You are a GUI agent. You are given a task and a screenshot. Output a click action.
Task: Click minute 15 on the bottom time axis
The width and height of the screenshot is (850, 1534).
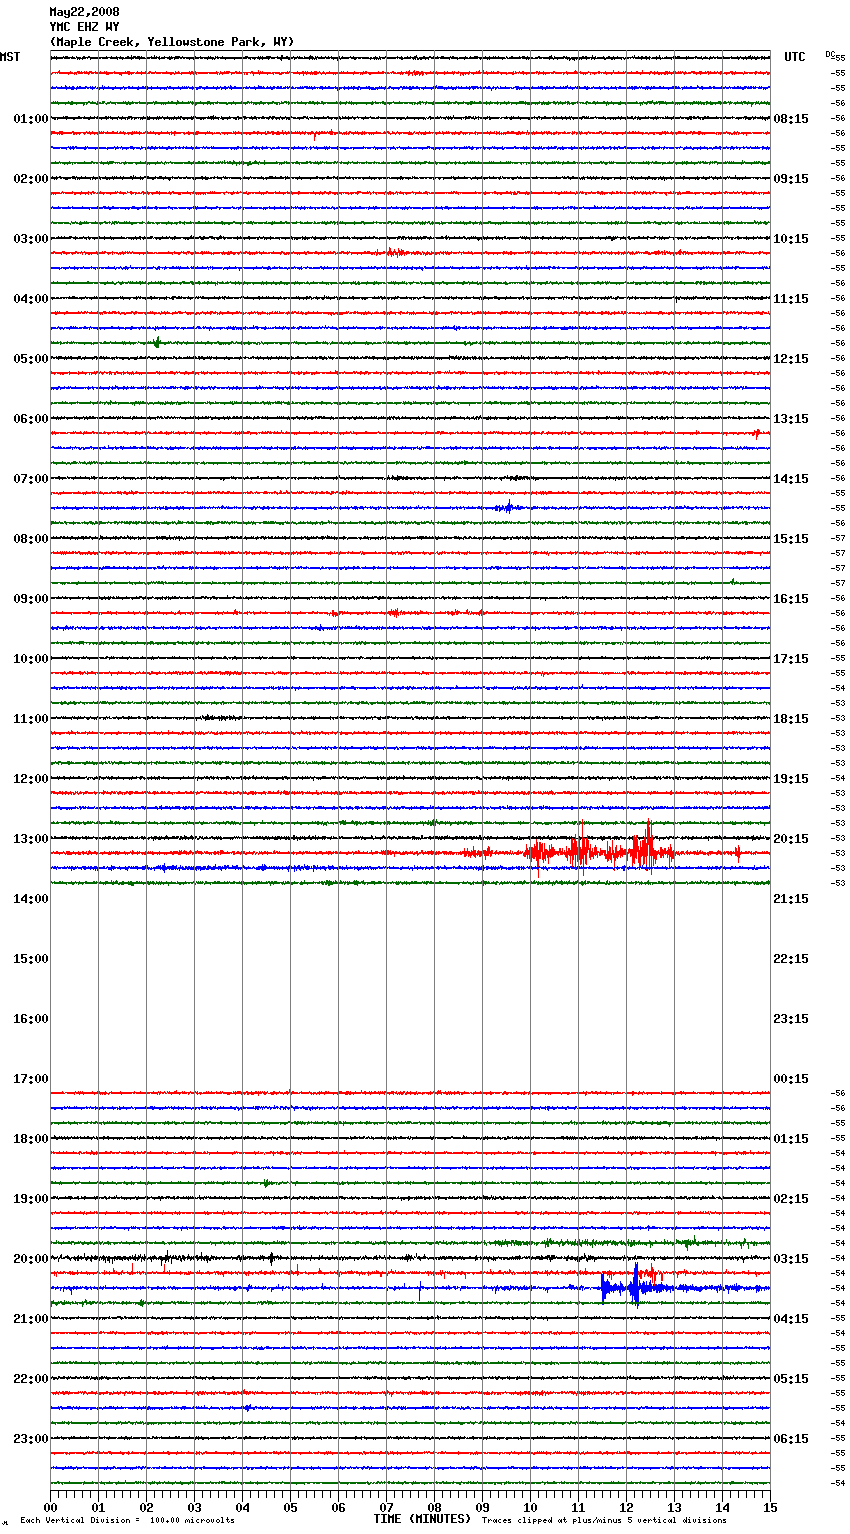point(770,1507)
